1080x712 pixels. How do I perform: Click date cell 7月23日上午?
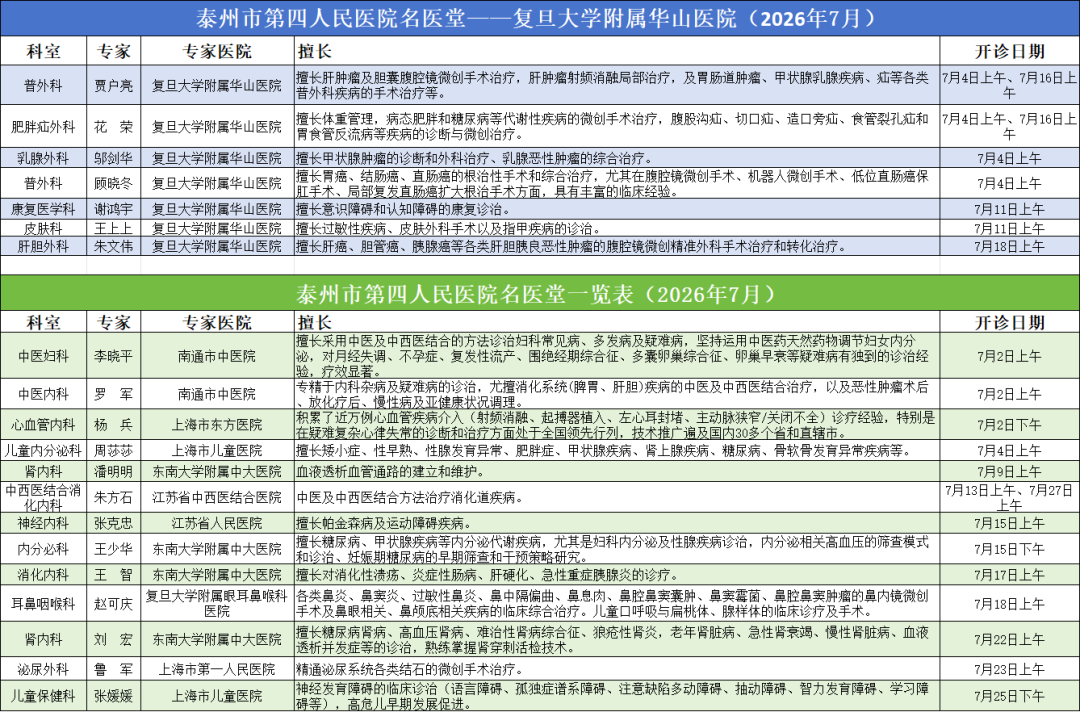pyautogui.click(x=1009, y=669)
